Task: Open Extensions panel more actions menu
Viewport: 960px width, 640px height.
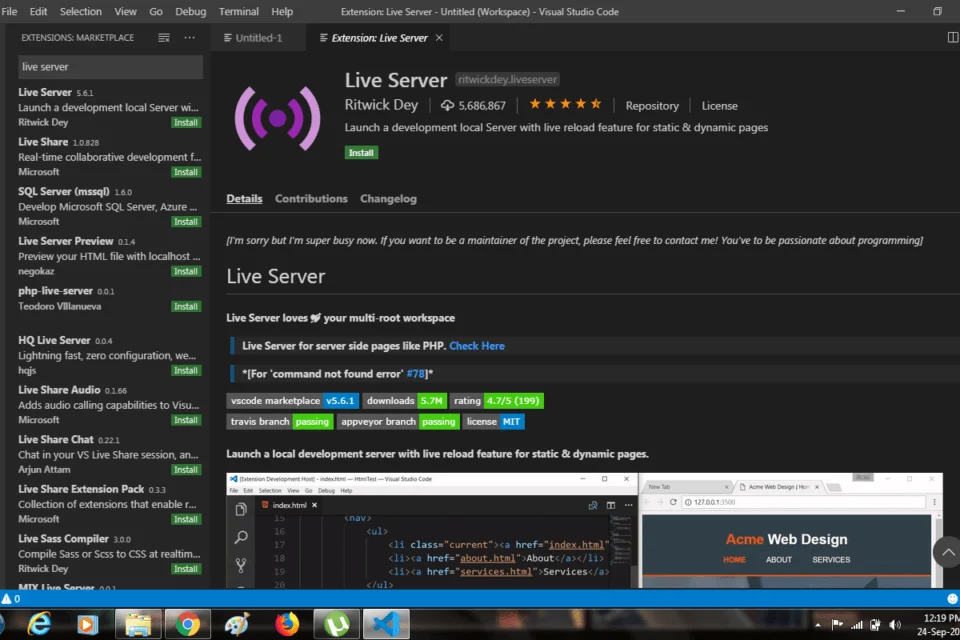Action: [190, 38]
